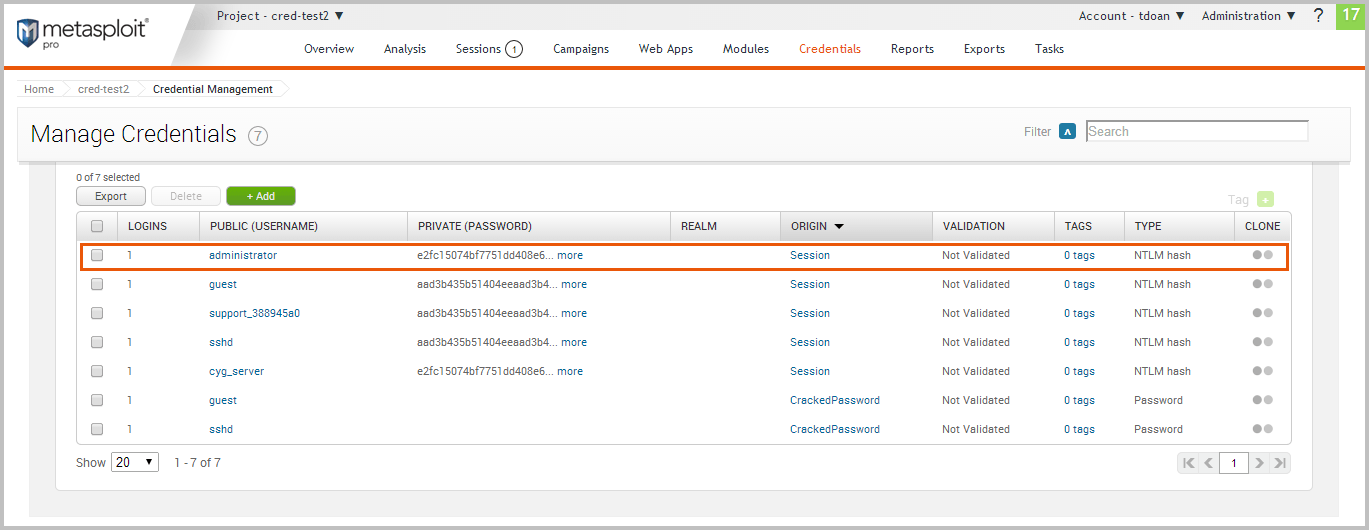Select the support_388945a0 row checkbox

coord(97,313)
